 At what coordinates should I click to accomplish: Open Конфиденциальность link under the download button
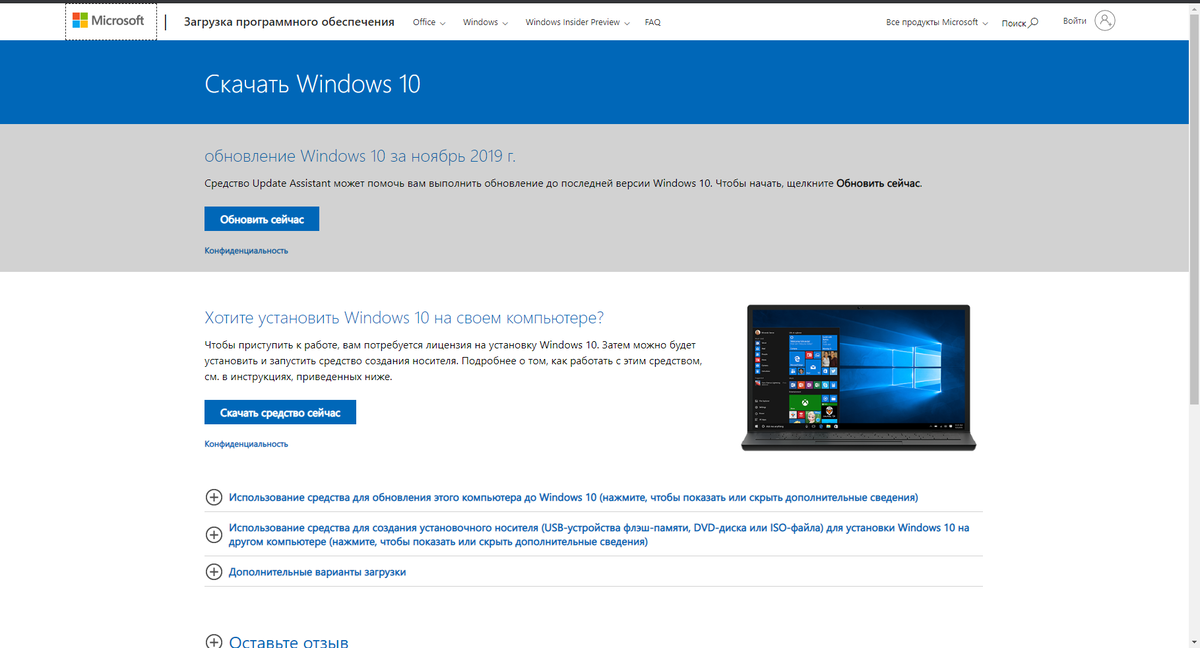pos(245,442)
